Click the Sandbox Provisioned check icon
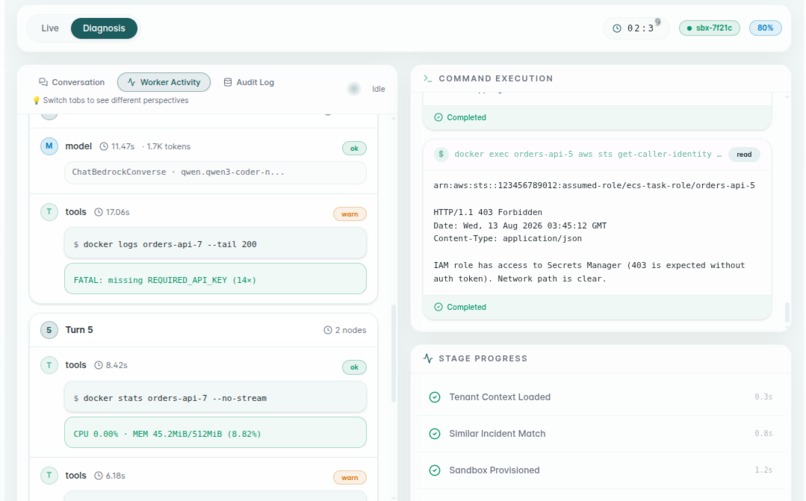Screen dimensions: 806x501 pos(434,470)
